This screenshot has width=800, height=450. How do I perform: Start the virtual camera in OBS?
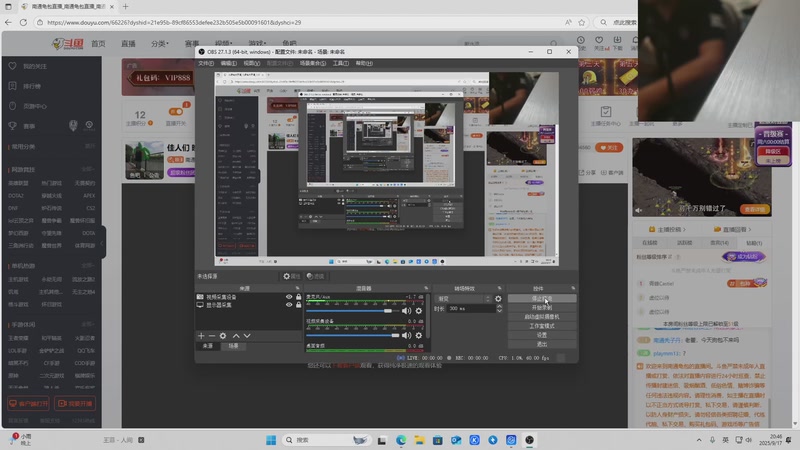click(542, 317)
